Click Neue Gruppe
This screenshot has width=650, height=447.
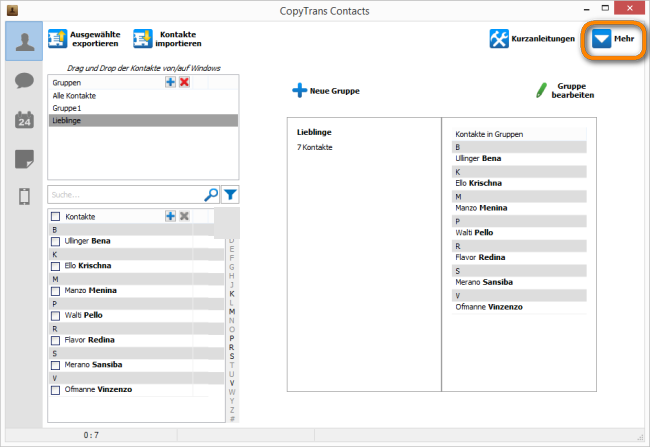click(326, 90)
